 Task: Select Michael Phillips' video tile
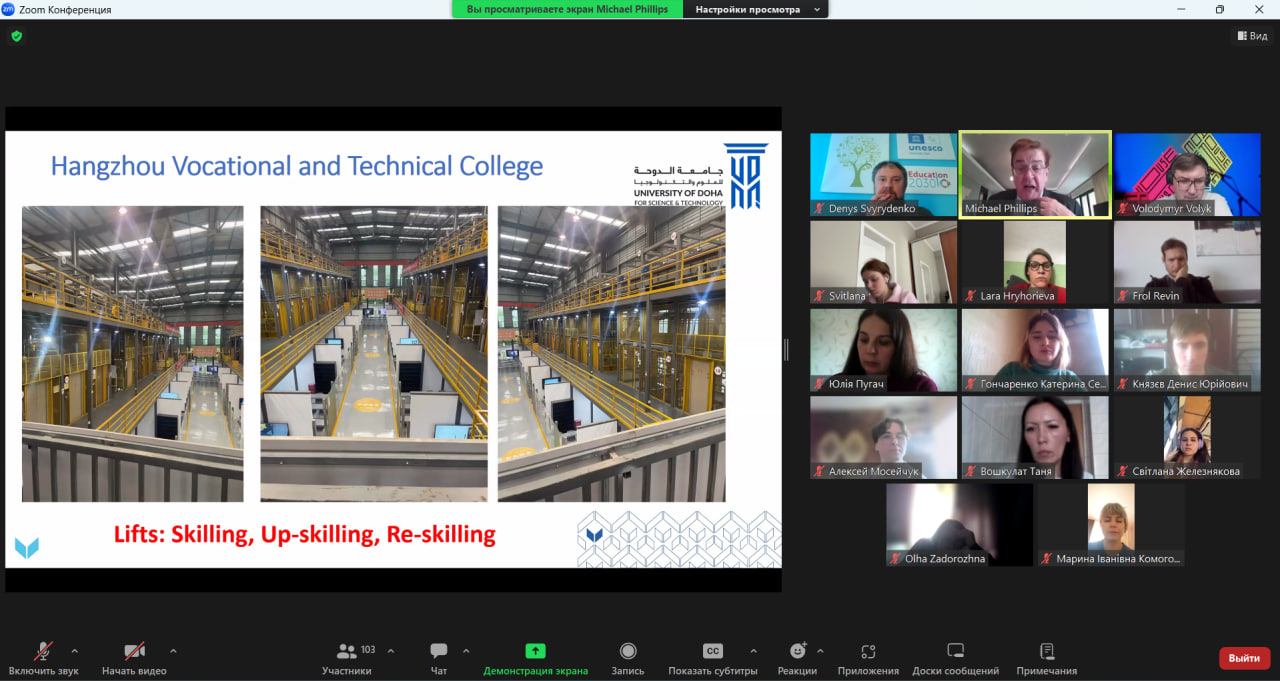(x=1035, y=174)
